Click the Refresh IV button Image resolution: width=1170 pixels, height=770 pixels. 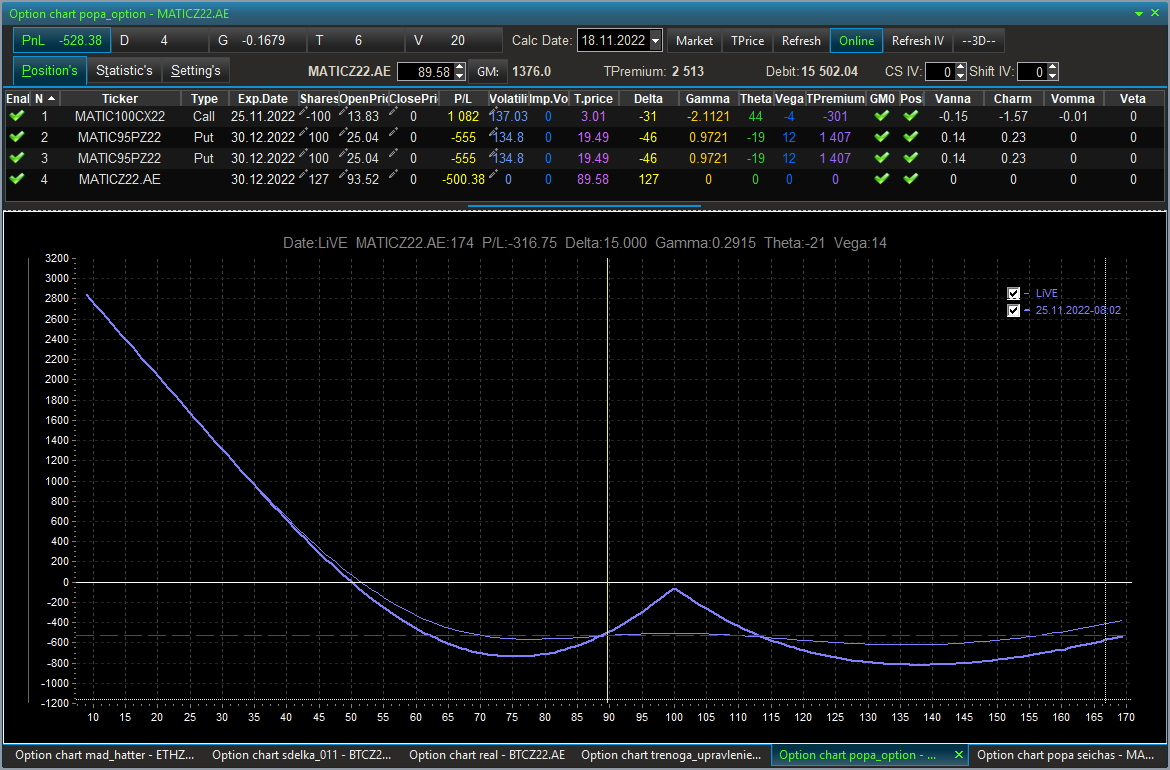pos(918,41)
